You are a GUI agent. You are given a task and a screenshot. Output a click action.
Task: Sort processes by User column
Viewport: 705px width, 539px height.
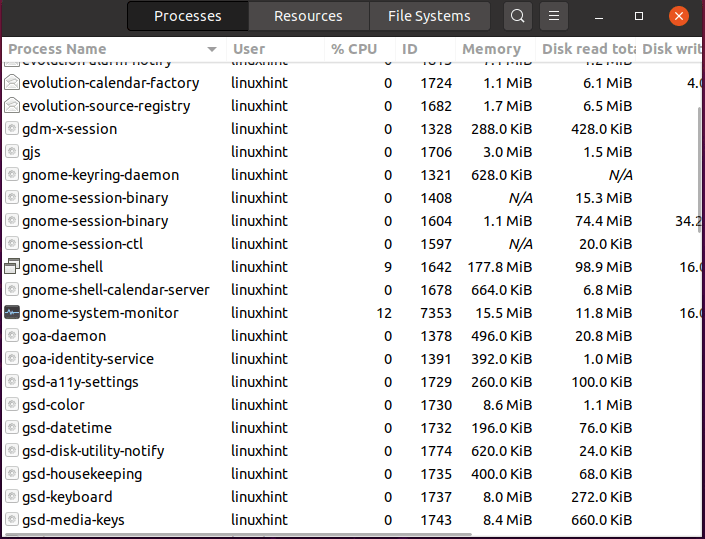pos(275,49)
